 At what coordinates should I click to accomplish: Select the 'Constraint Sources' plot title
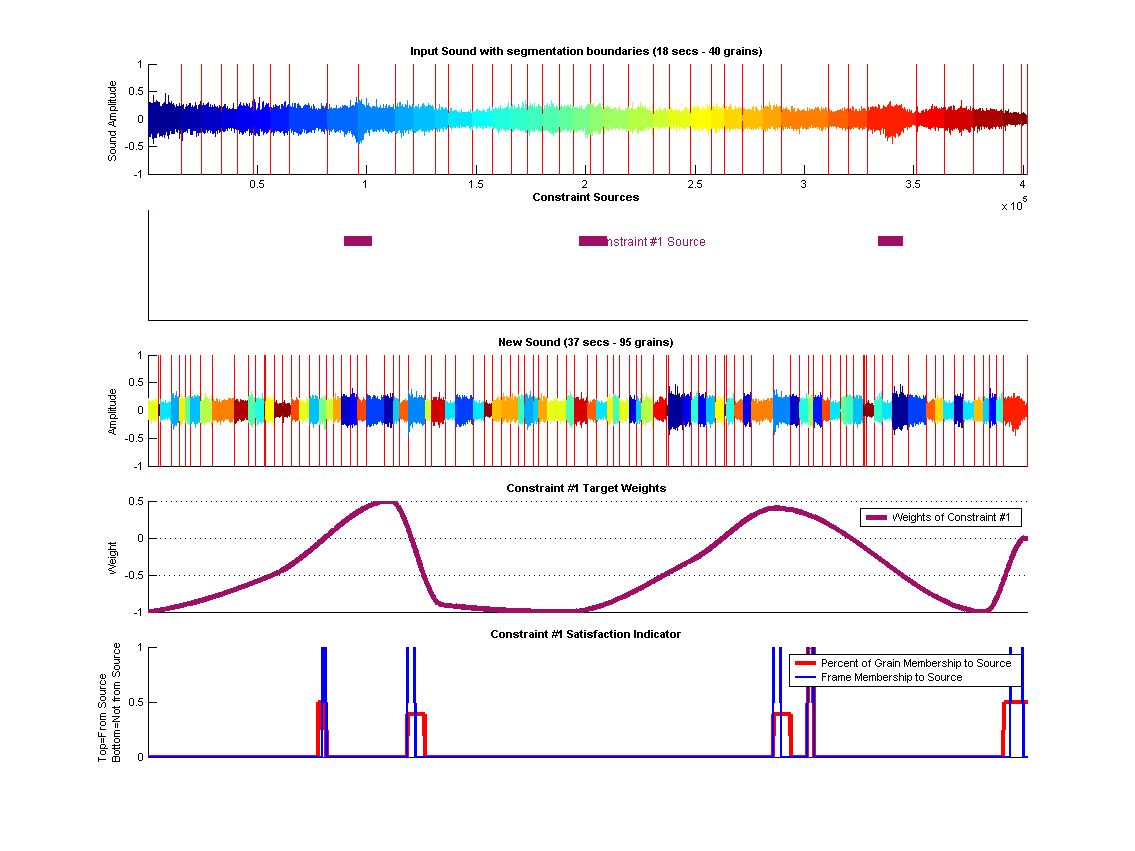pyautogui.click(x=586, y=197)
